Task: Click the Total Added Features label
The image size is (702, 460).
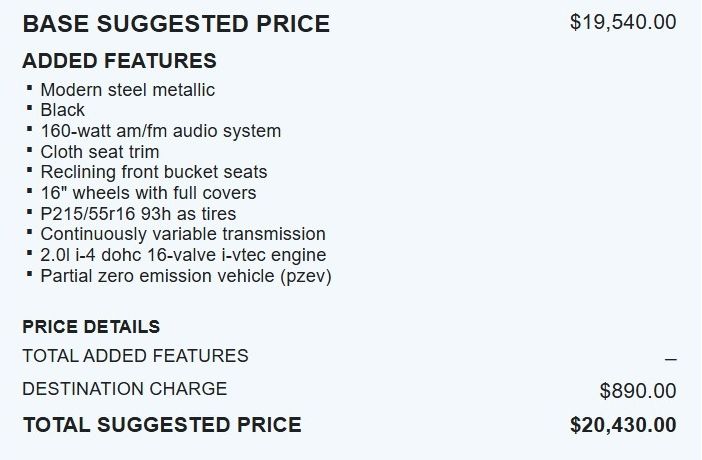Action: pyautogui.click(x=135, y=356)
